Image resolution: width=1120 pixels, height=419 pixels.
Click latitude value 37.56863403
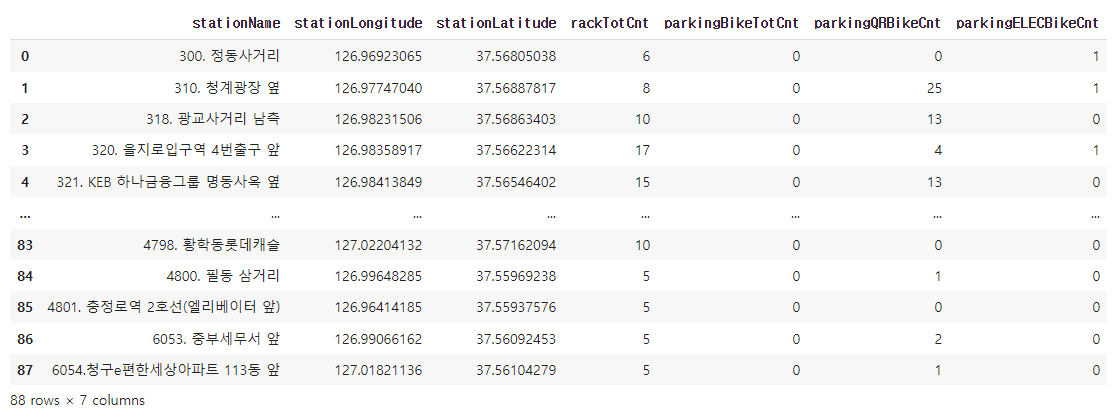516,119
